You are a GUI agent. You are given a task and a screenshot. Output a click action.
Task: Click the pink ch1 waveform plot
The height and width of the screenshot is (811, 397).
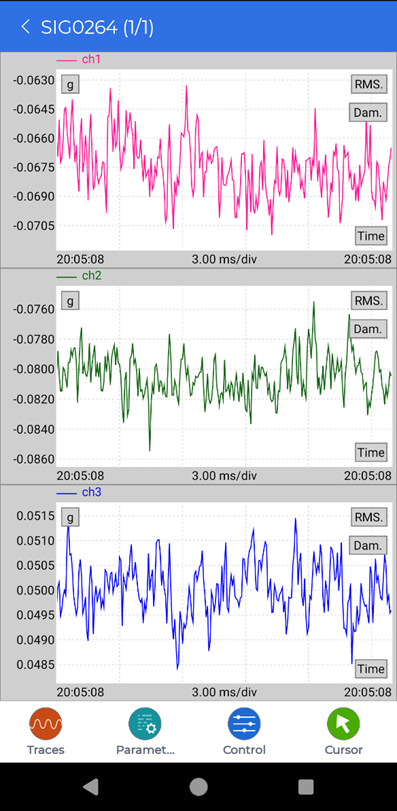(223, 159)
